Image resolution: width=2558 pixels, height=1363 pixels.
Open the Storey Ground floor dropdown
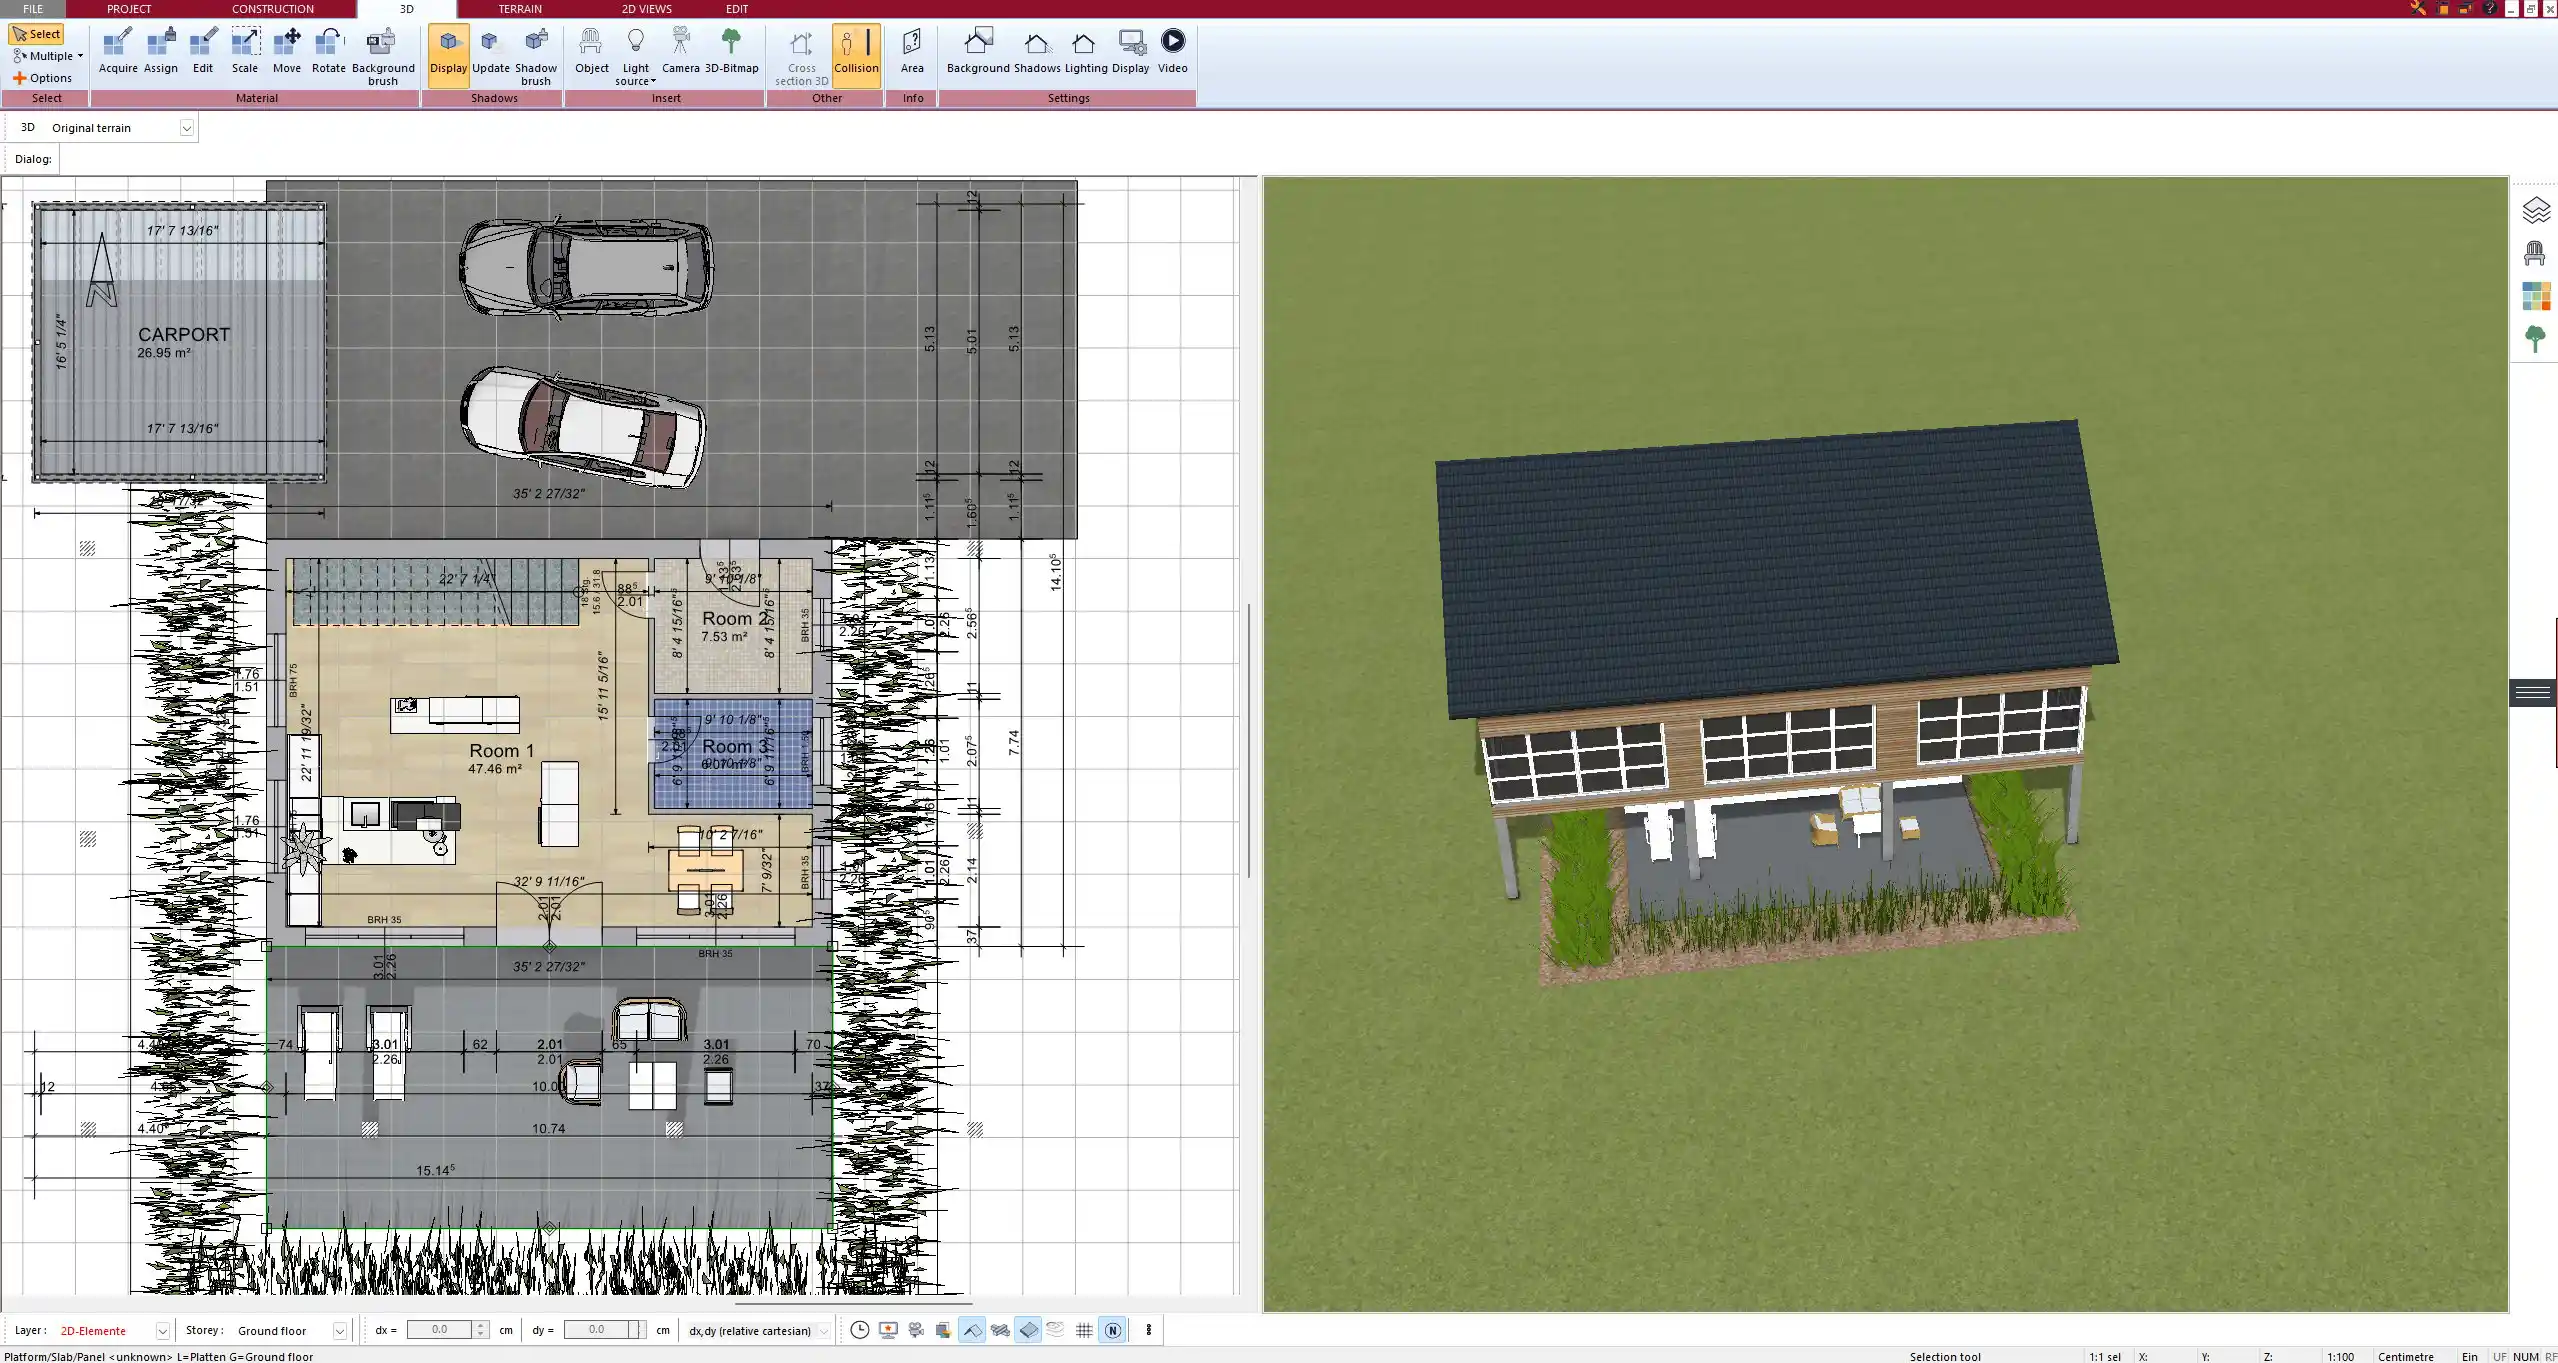pos(339,1331)
